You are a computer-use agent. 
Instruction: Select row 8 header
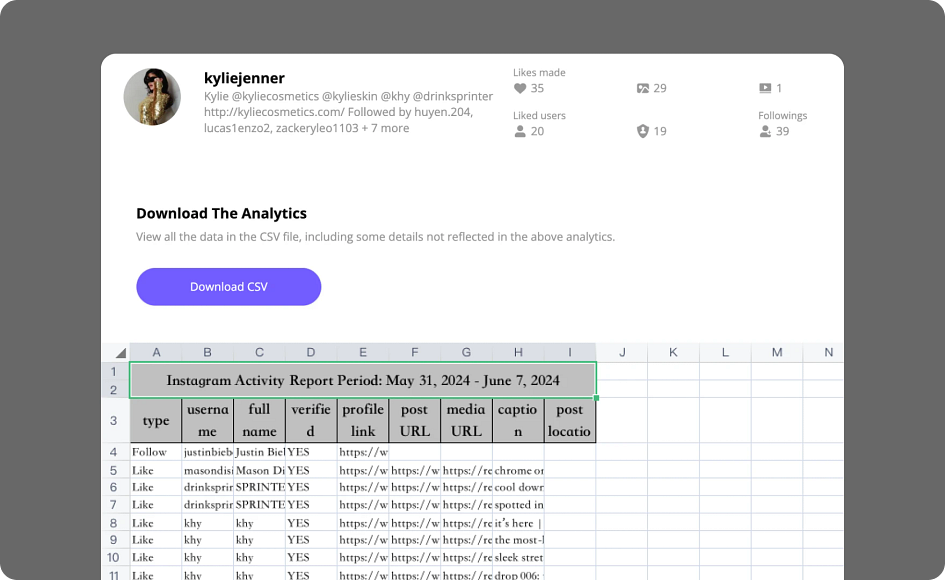pyautogui.click(x=114, y=523)
